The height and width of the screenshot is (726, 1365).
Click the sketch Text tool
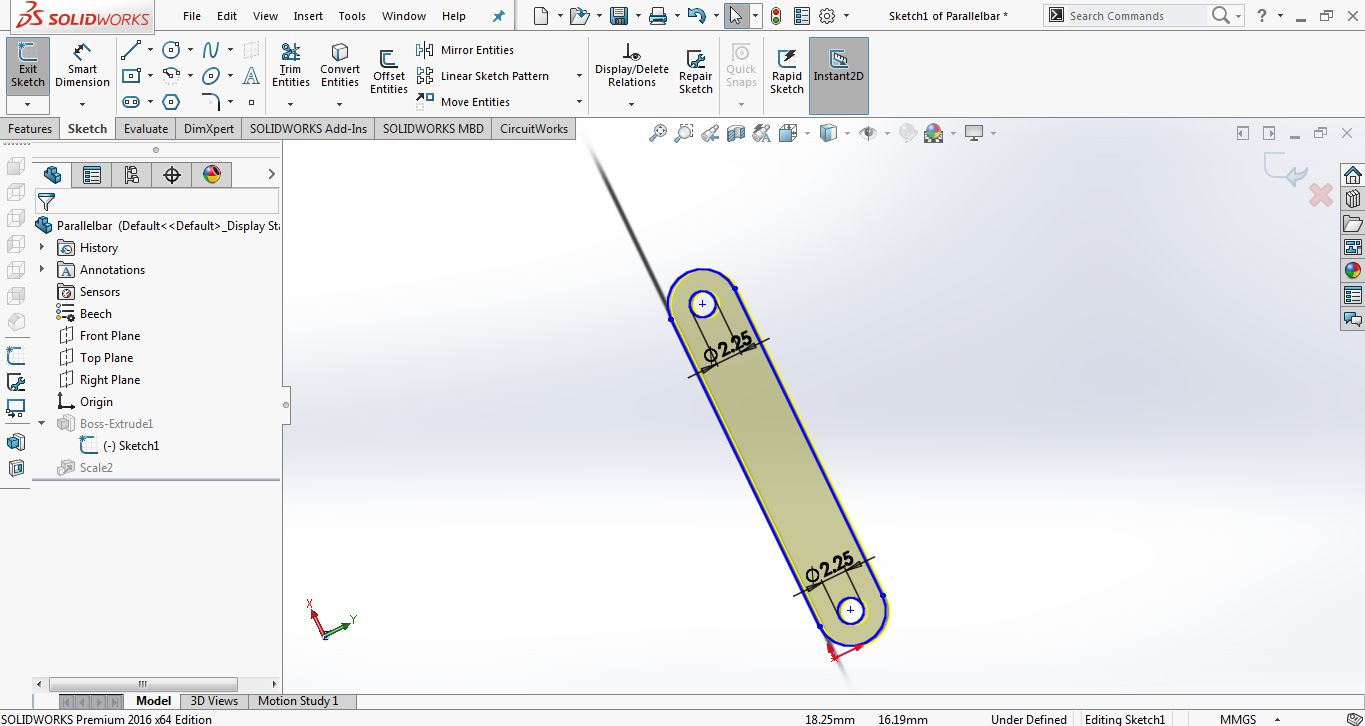(x=251, y=76)
